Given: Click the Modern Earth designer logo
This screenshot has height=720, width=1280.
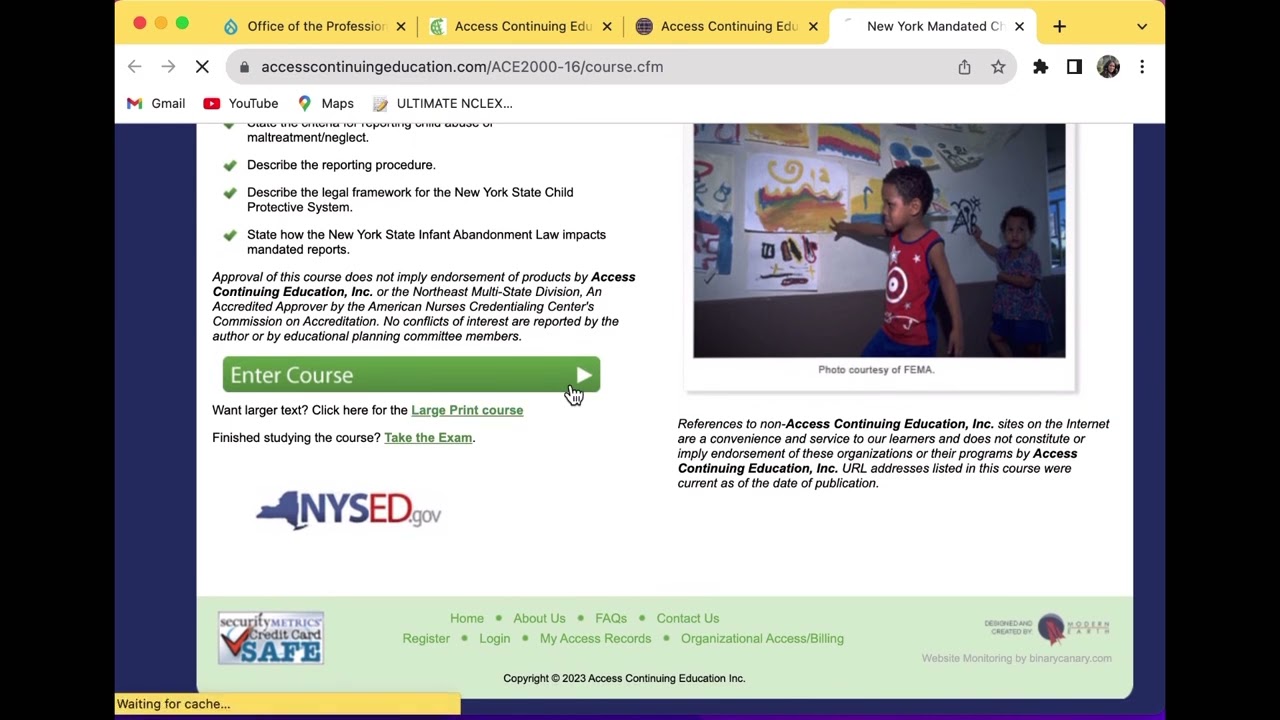Looking at the screenshot, I should point(1047,627).
